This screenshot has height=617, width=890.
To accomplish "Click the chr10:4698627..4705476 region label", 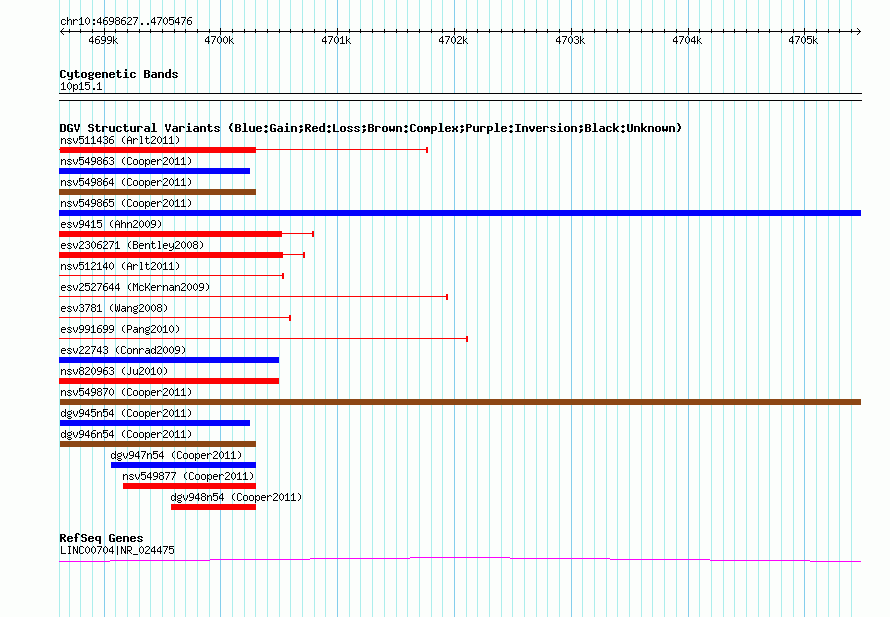I will point(126,21).
